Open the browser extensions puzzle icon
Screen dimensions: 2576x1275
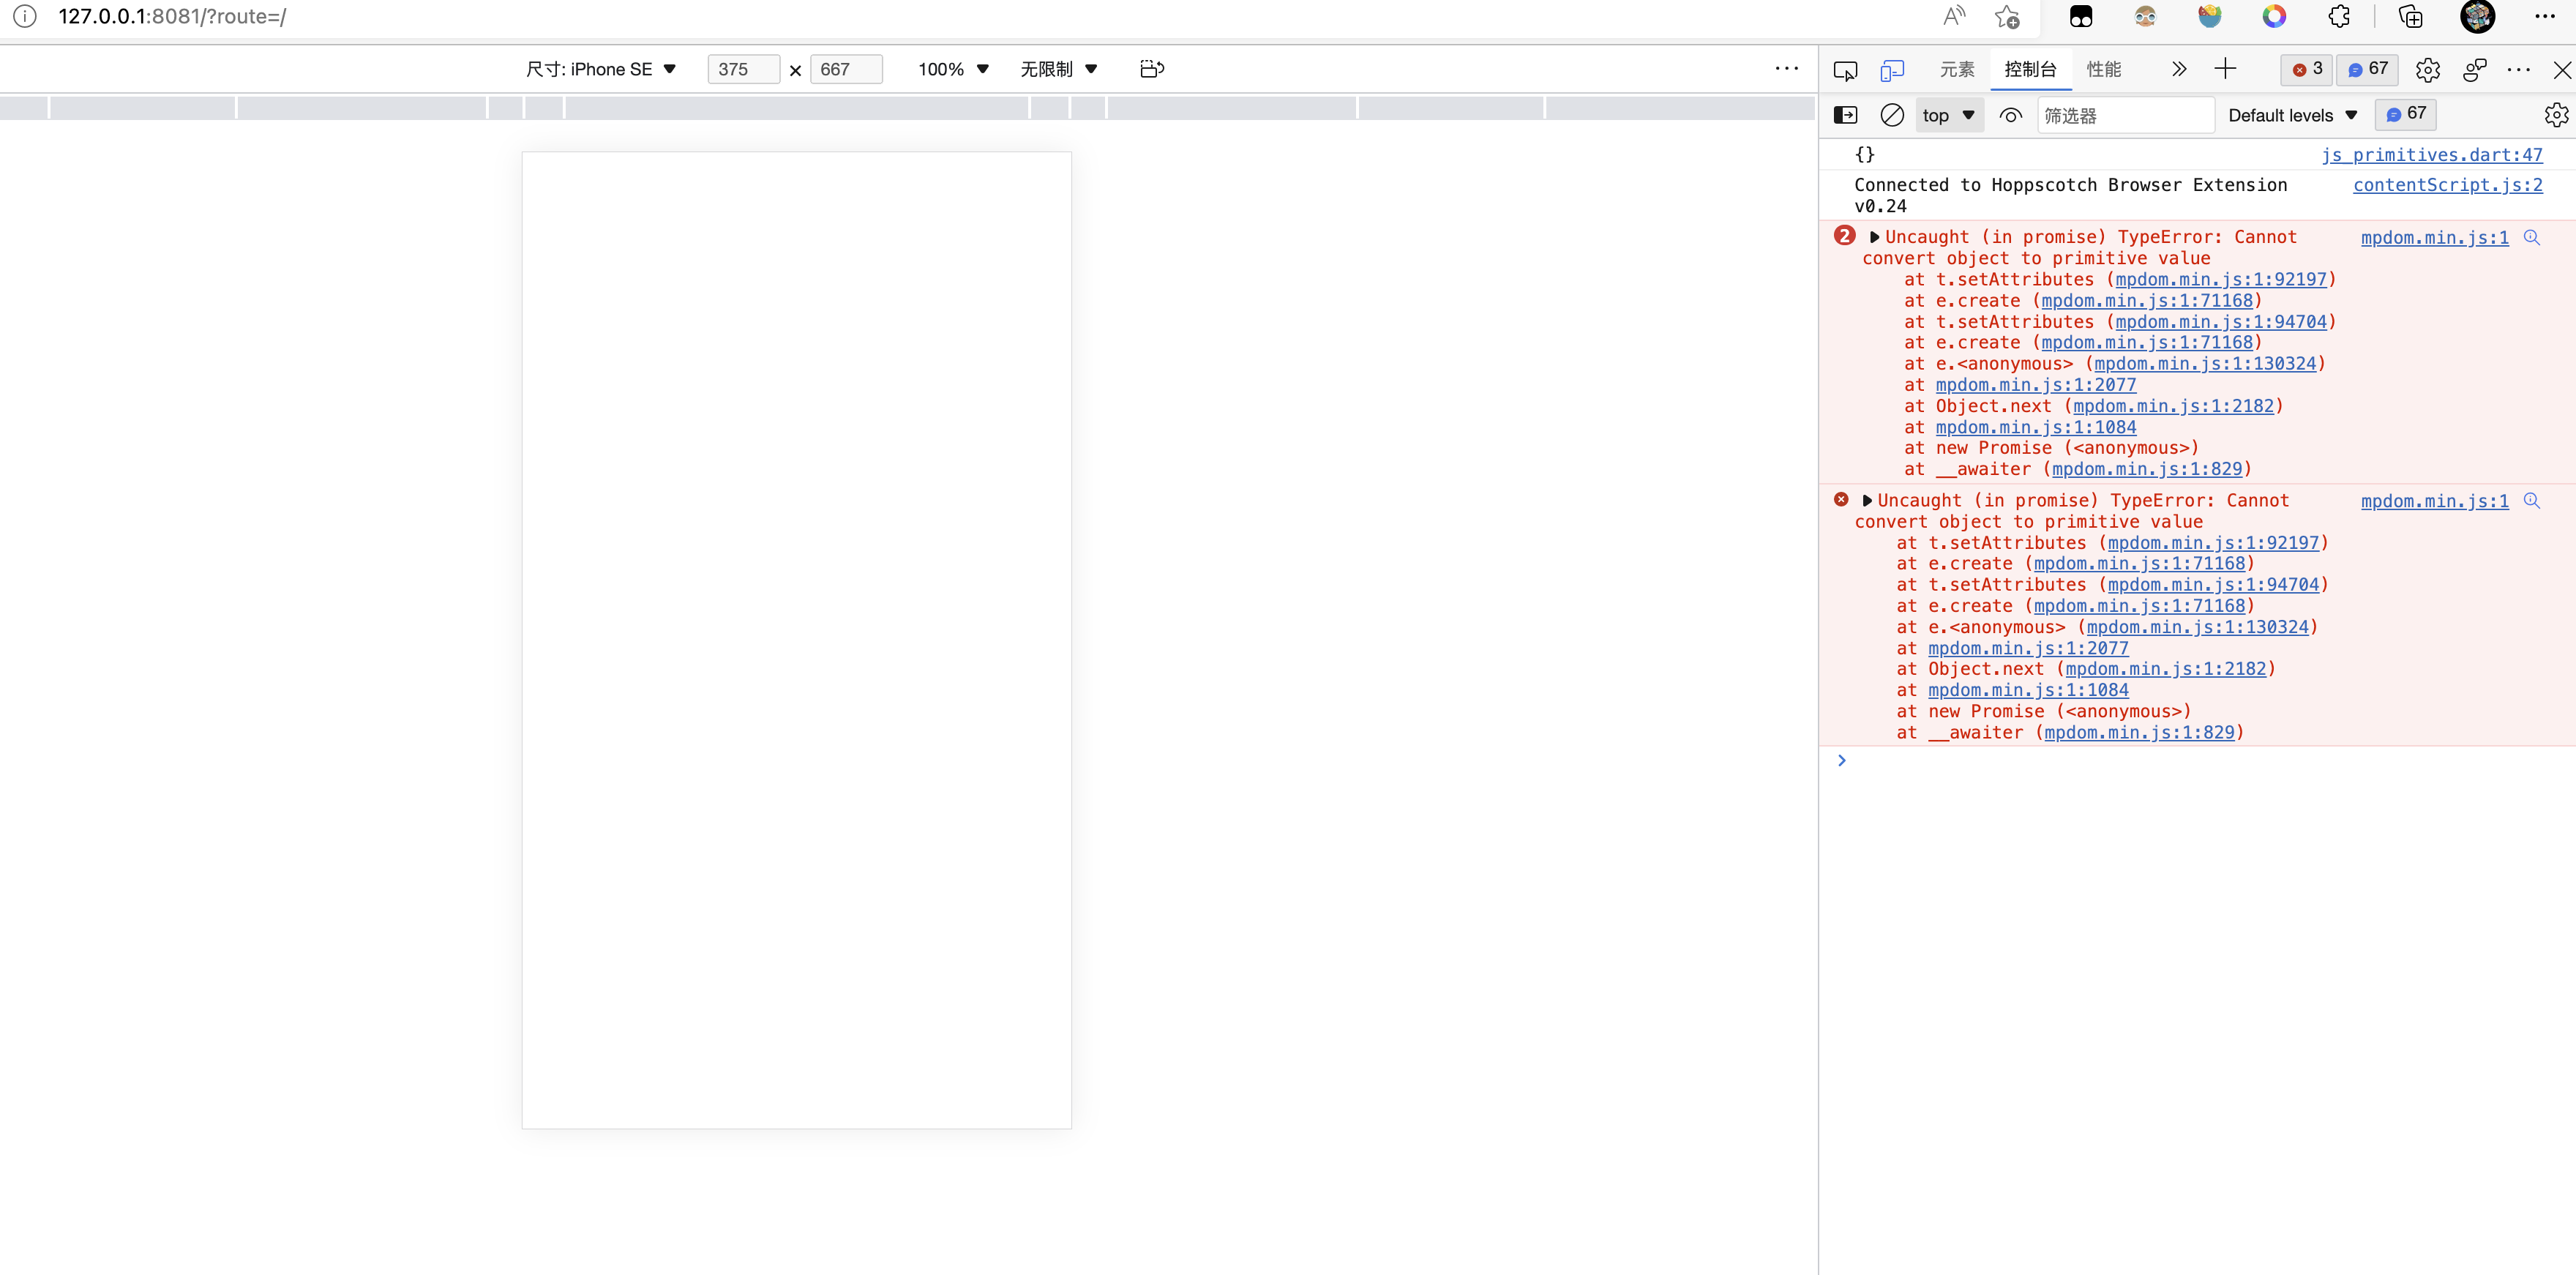coord(2339,16)
